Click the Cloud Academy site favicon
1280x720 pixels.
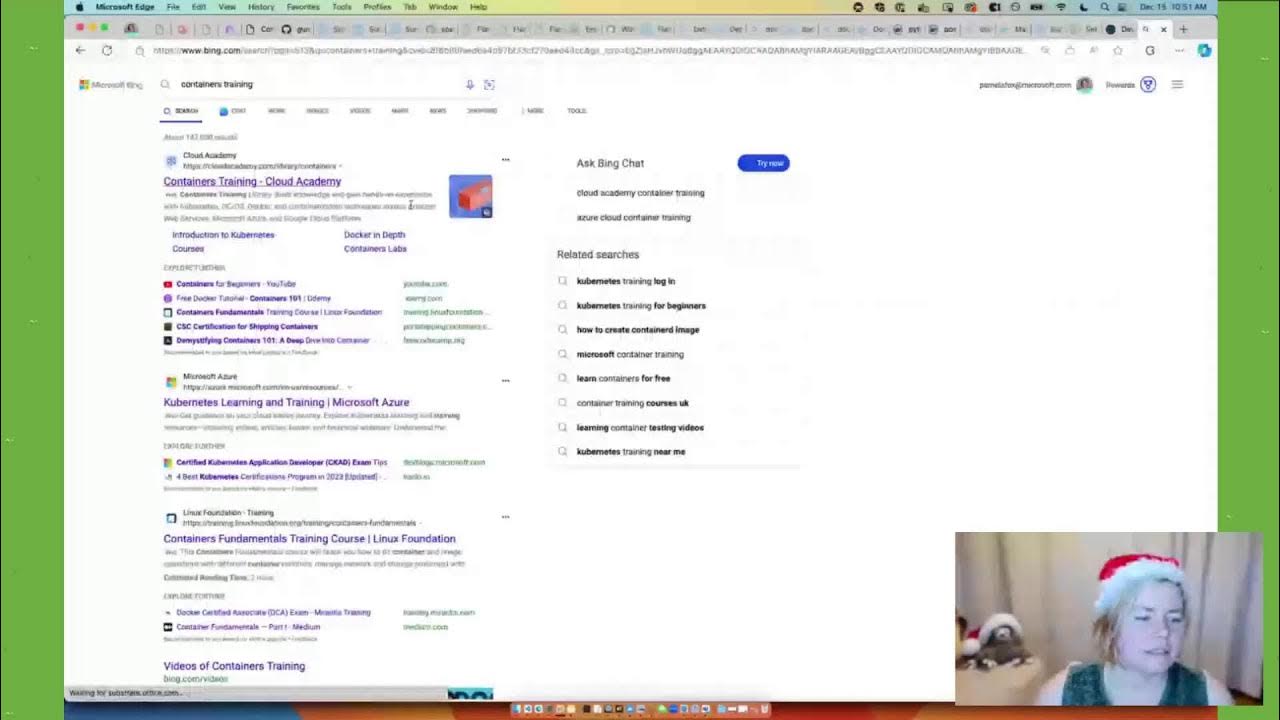[x=171, y=160]
